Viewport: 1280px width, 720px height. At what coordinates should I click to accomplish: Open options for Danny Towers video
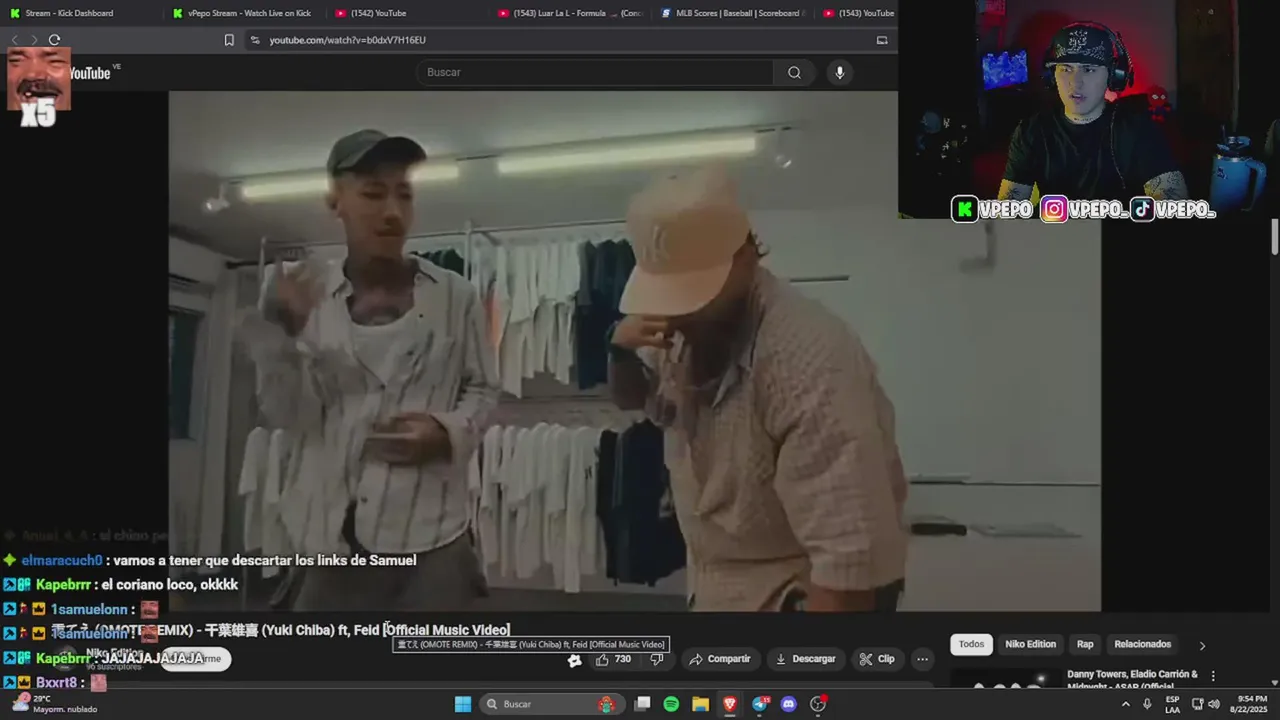[1213, 676]
